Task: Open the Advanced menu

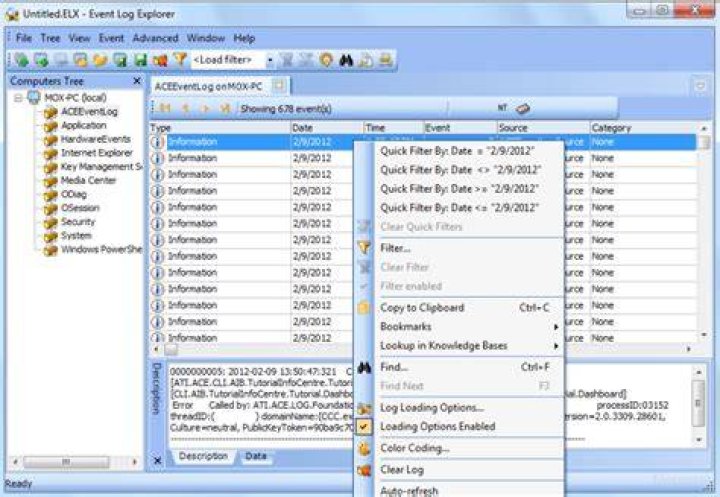Action: click(155, 38)
